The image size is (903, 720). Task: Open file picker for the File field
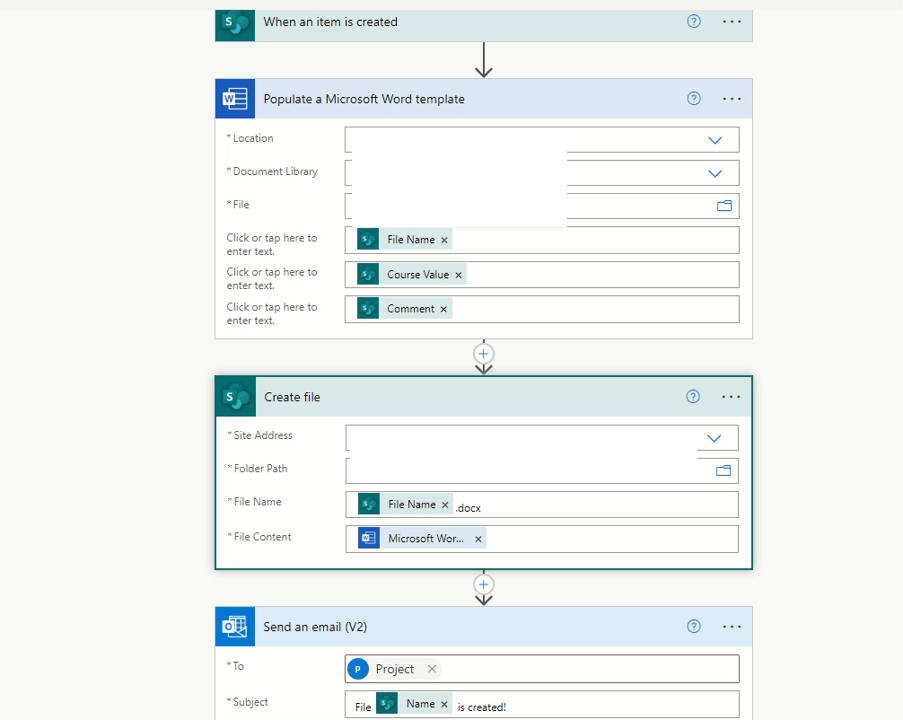724,206
